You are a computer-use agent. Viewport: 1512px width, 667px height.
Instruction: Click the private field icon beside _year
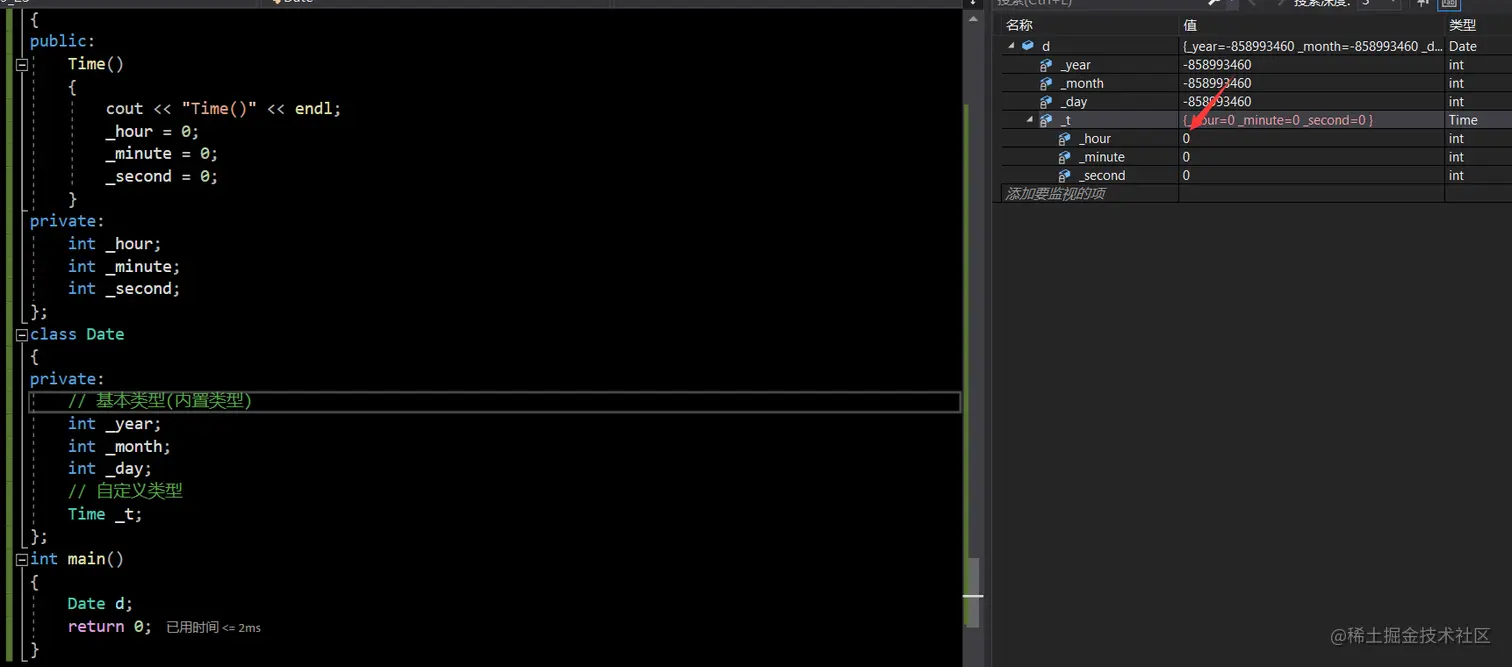[1046, 65]
